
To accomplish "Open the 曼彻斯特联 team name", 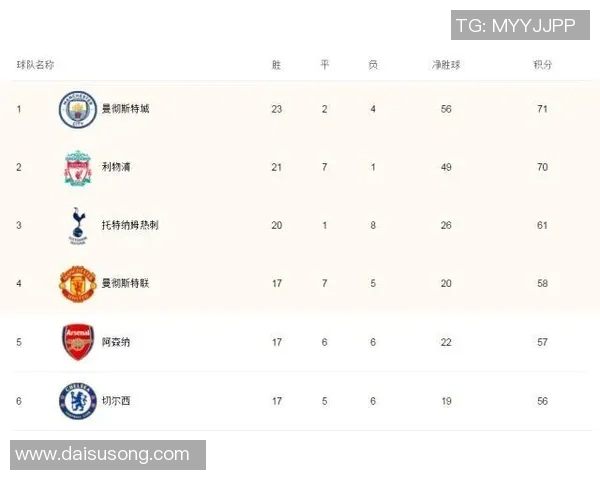I will [x=125, y=283].
